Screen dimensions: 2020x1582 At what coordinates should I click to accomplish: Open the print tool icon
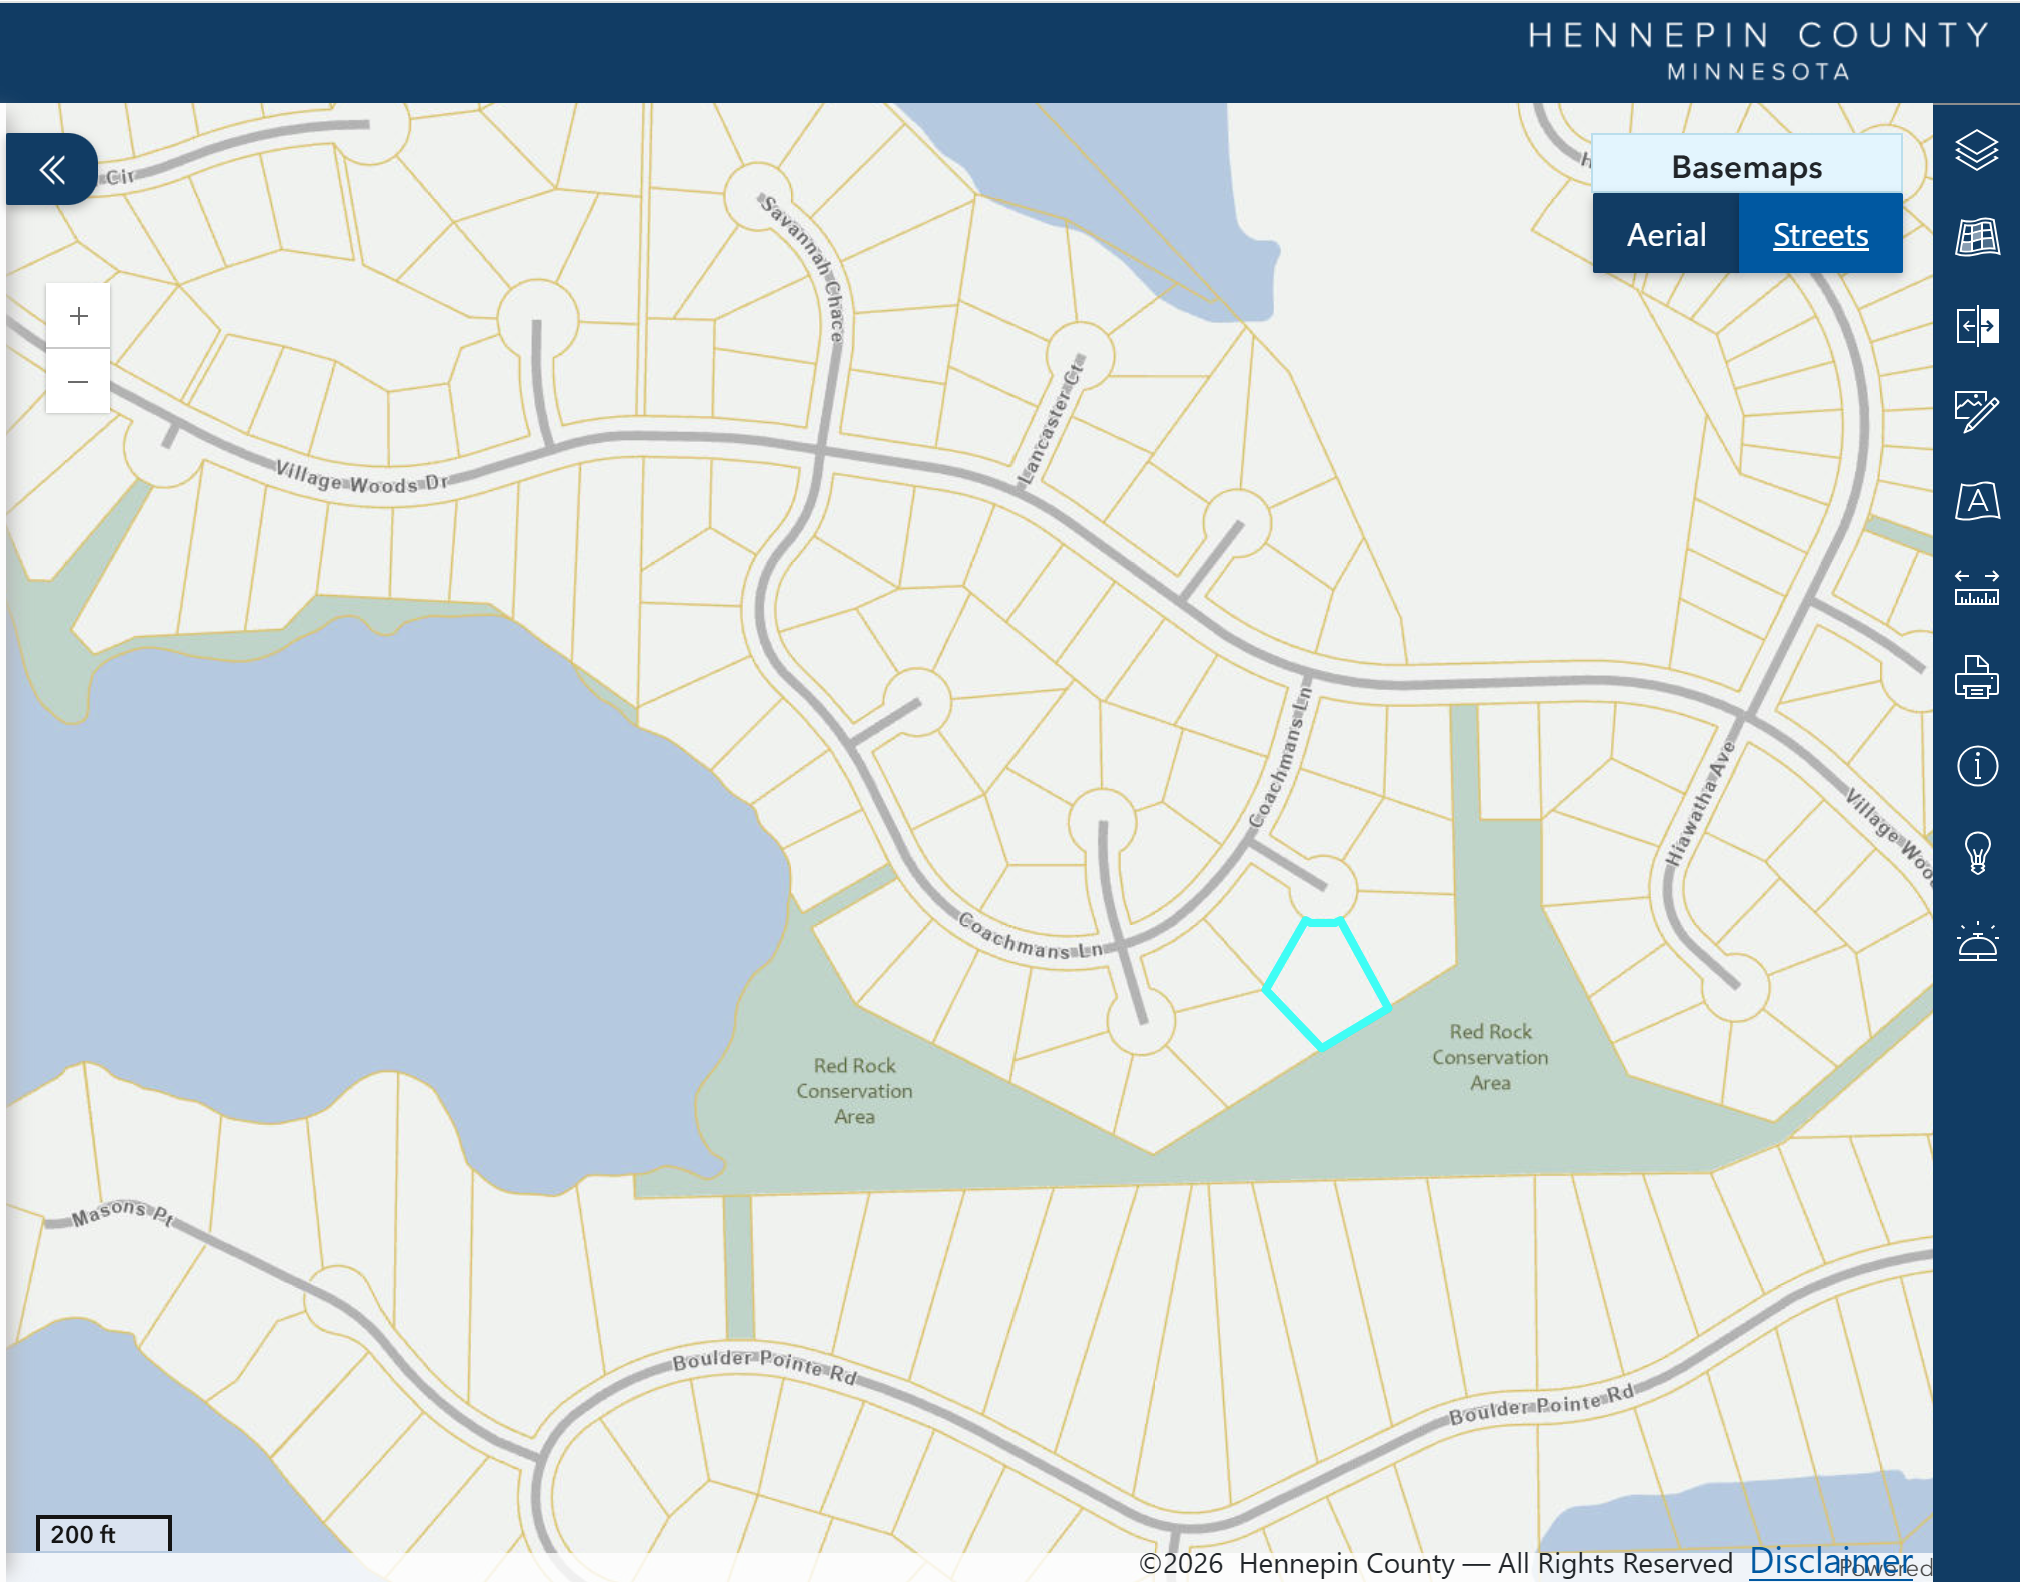pos(1977,677)
